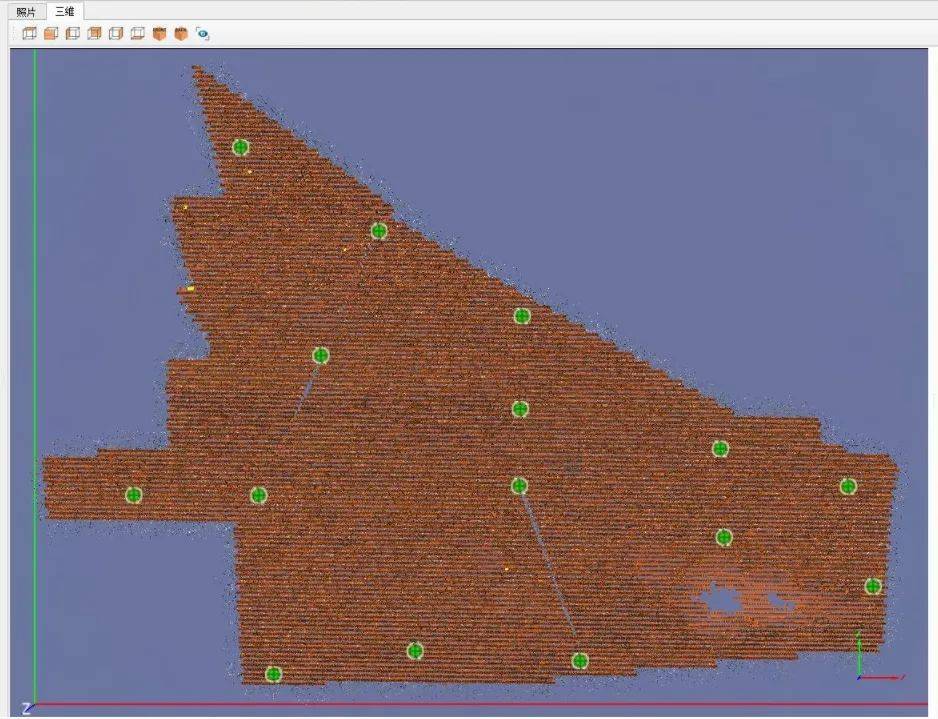
Task: Click the sixth wireframe view-cube toolbar icon
Action: coord(137,33)
